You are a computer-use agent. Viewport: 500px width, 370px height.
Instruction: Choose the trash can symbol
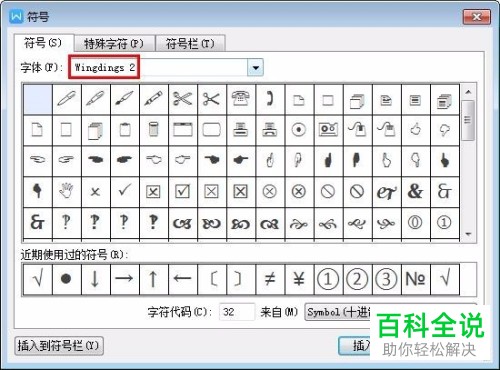point(154,130)
